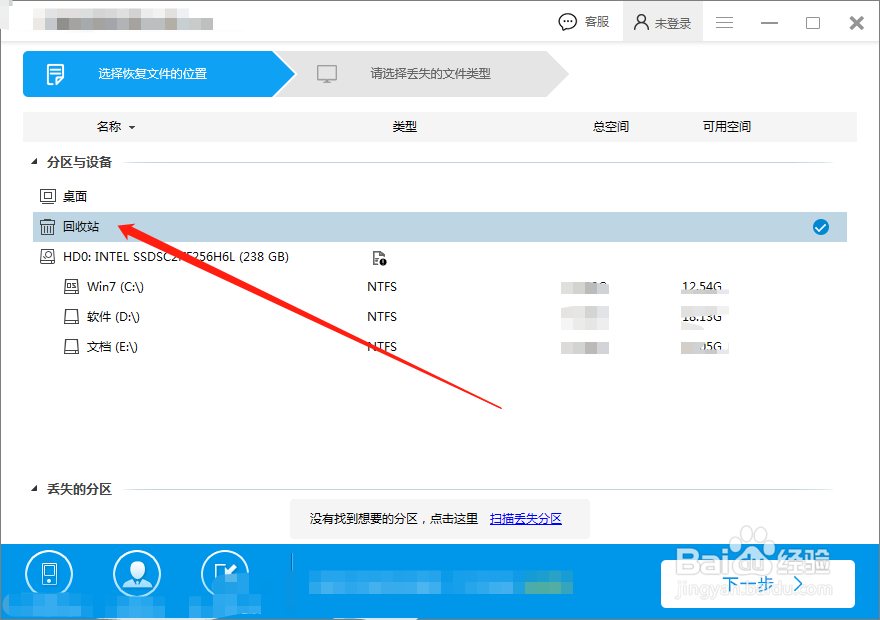Viewport: 880px width, 620px height.
Task: Collapse the 分区与设备 section
Action: tap(36, 161)
